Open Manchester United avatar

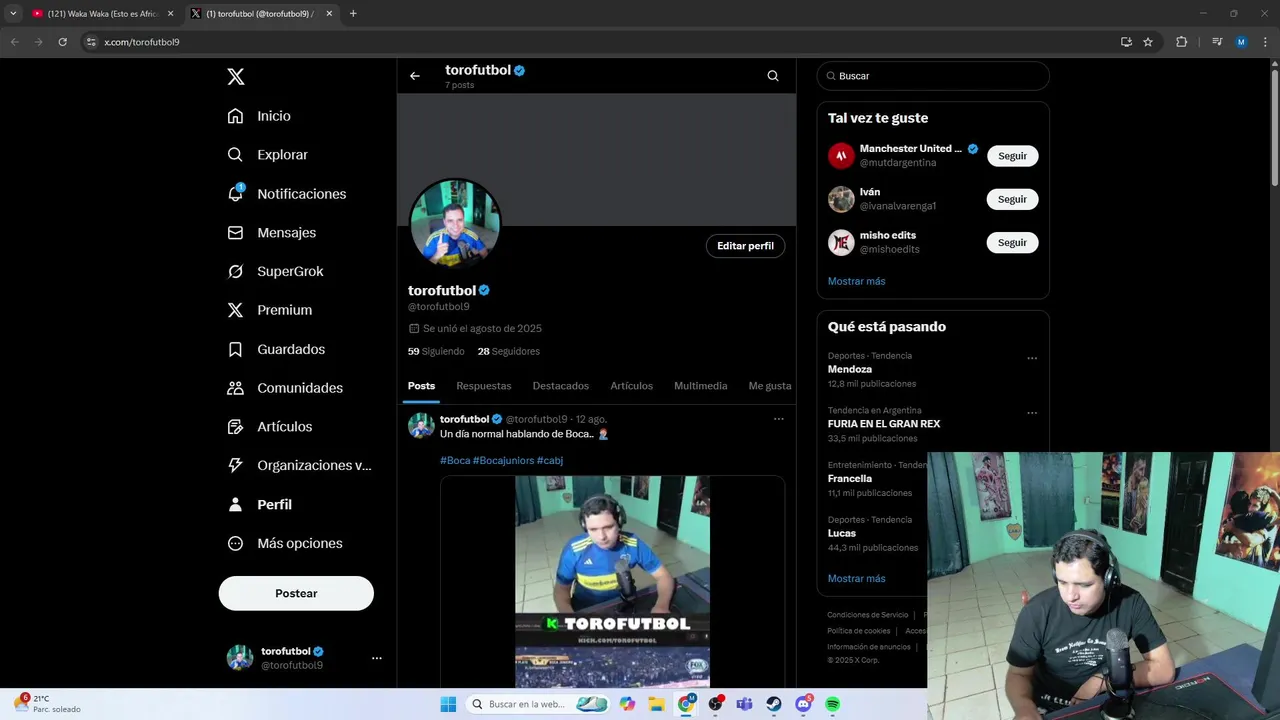point(841,156)
